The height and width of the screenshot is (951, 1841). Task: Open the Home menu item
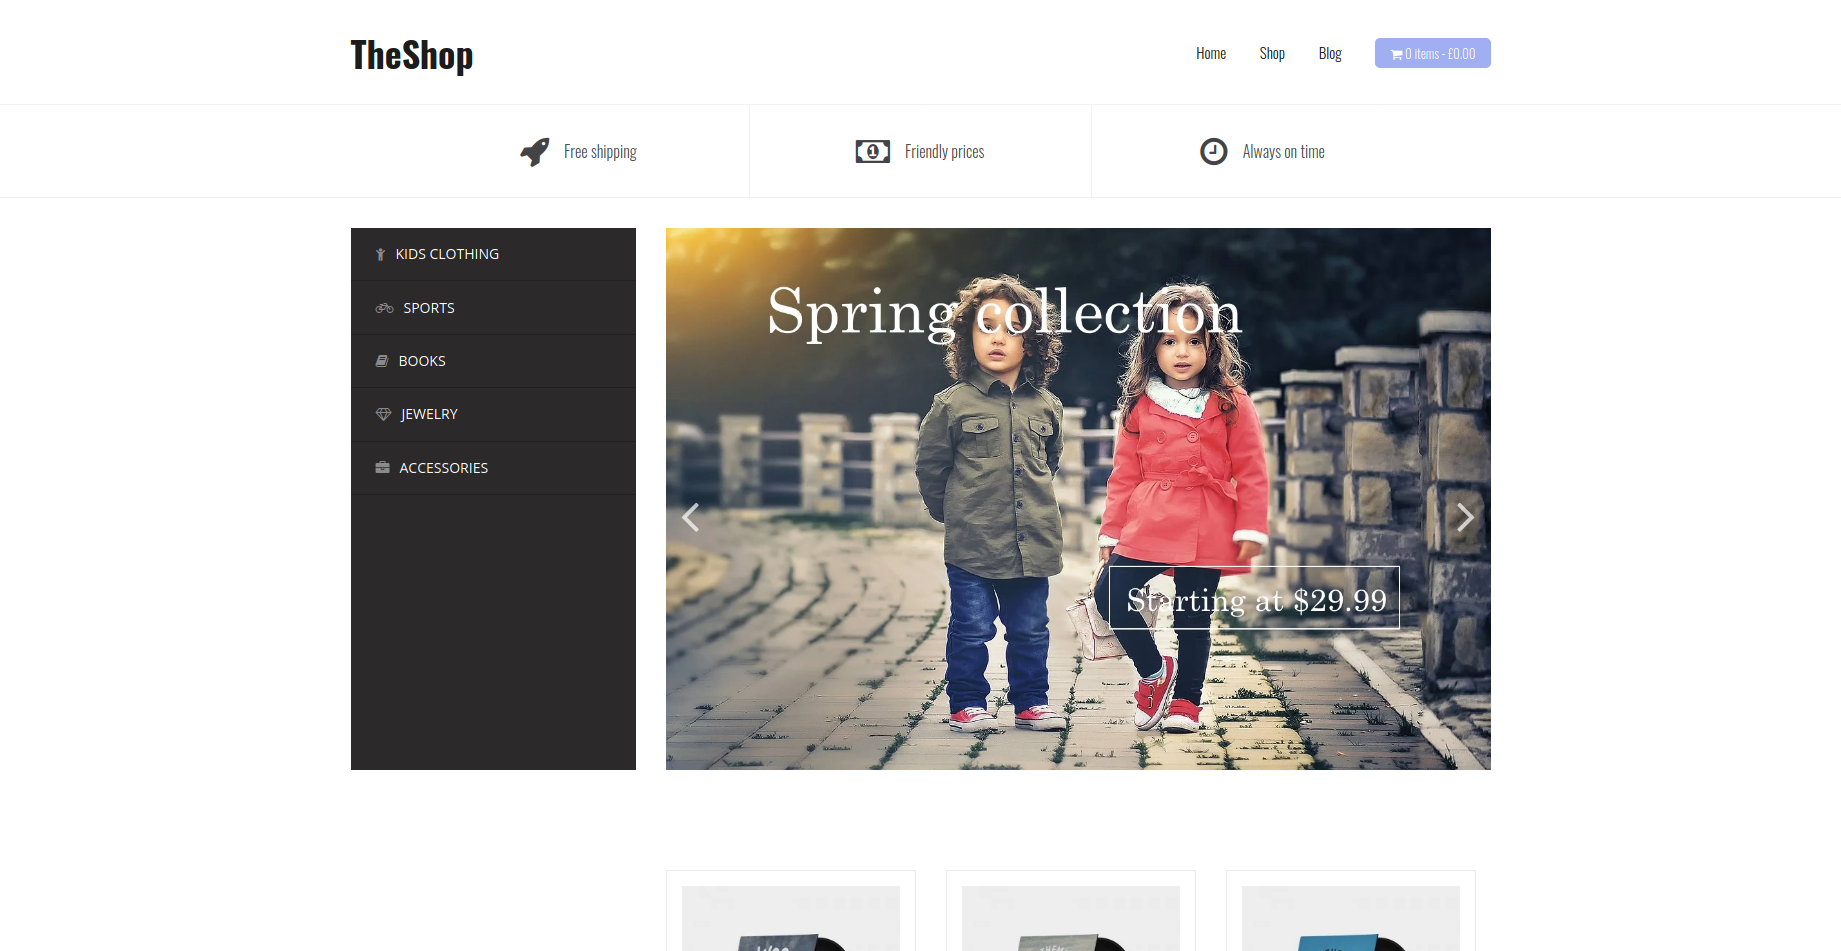point(1210,54)
